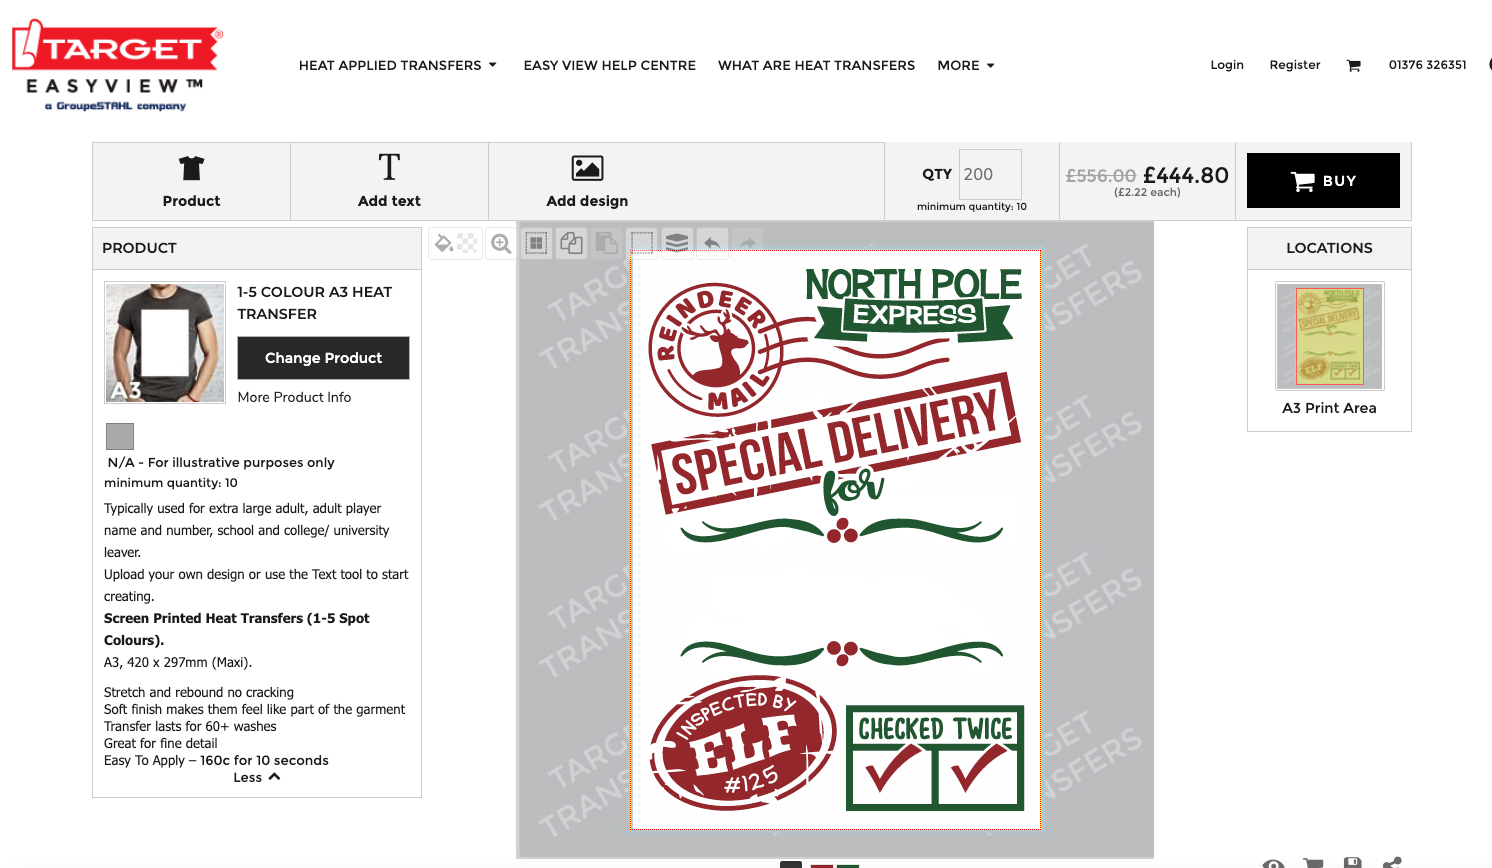The width and height of the screenshot is (1492, 868).
Task: Click the QTY quantity input field
Action: coord(990,174)
